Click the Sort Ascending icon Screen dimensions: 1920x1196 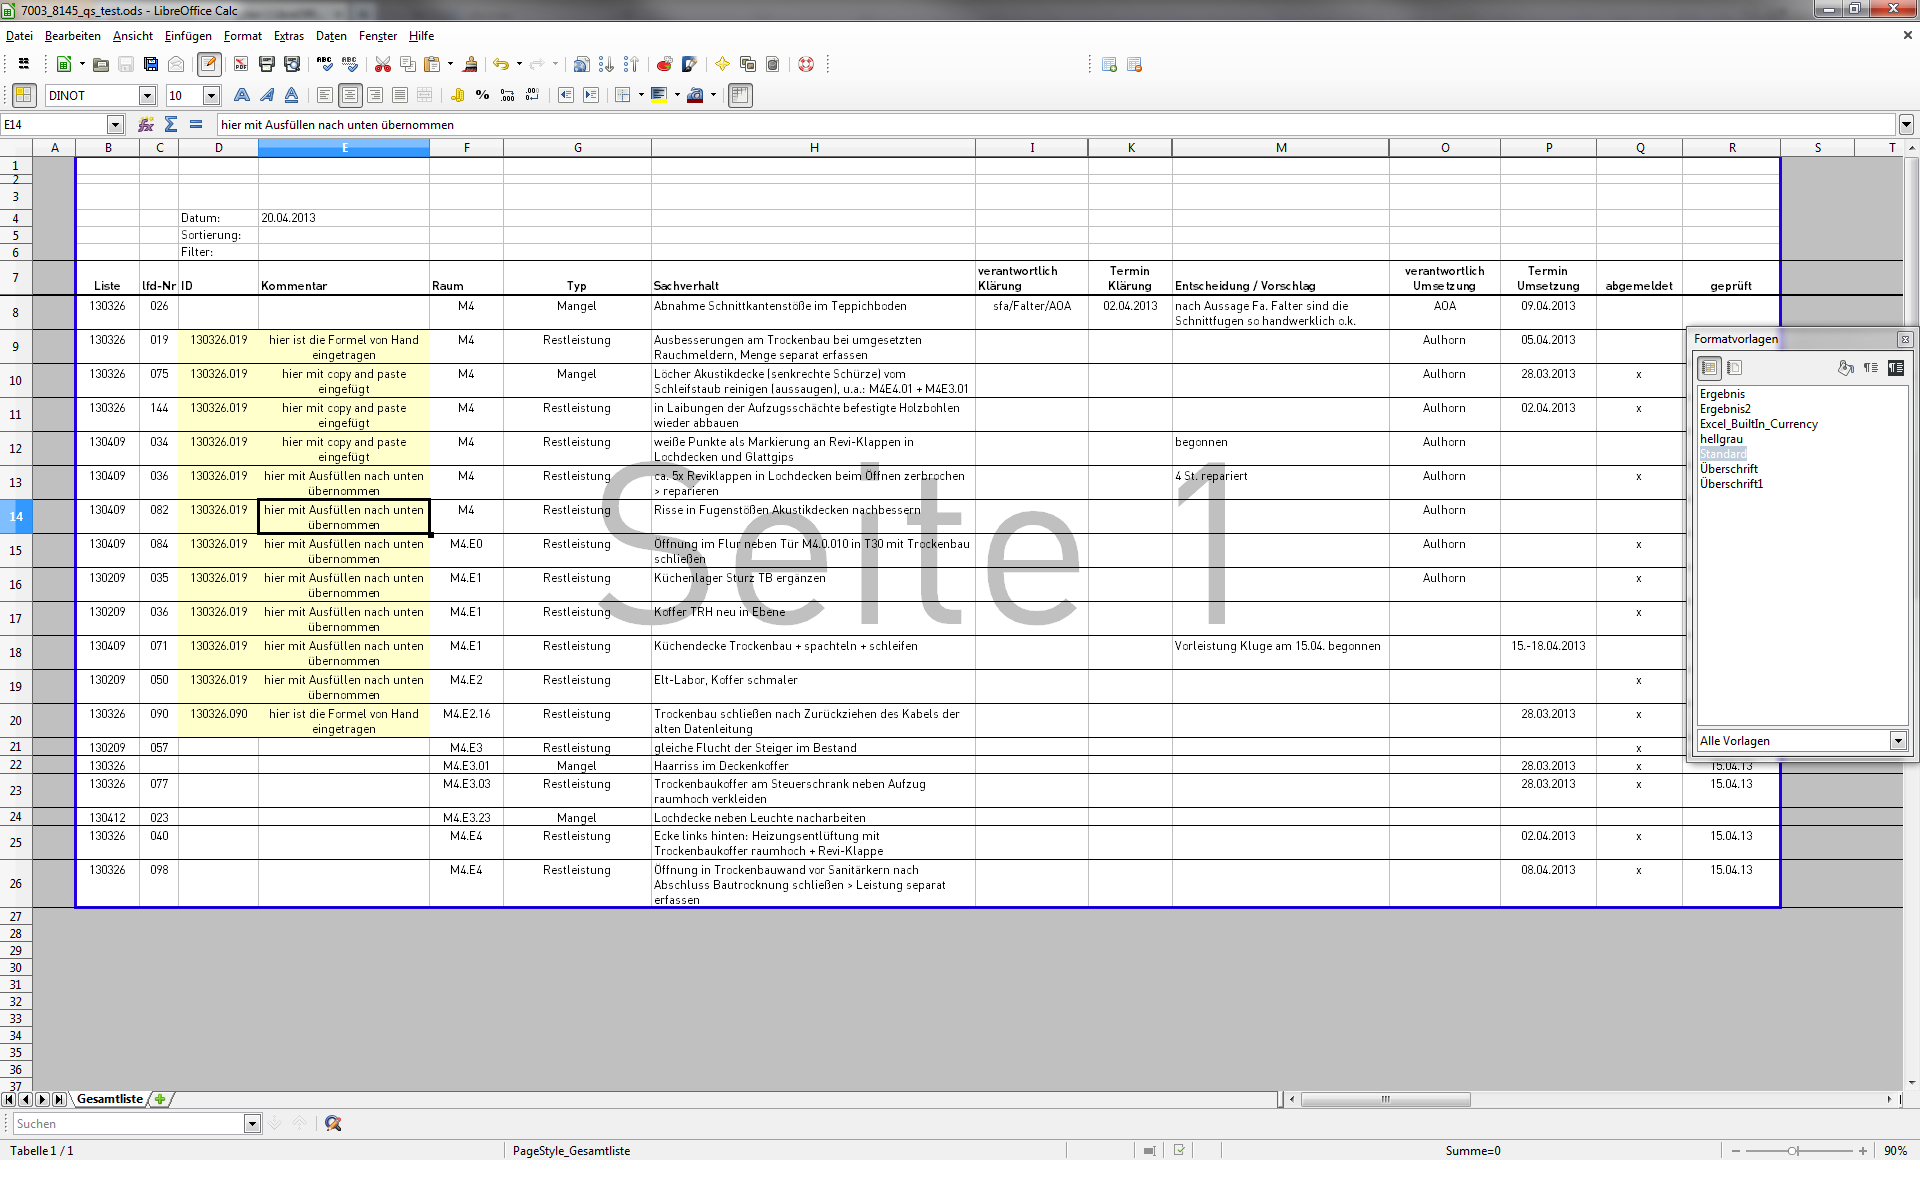click(x=606, y=64)
